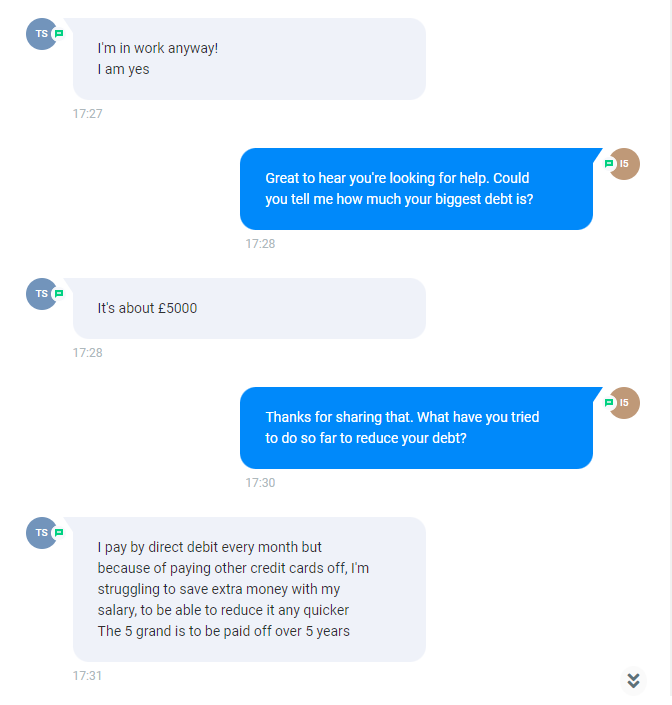Click the 17:27 timestamp under the first message
Image resolution: width=672 pixels, height=705 pixels.
[x=88, y=114]
